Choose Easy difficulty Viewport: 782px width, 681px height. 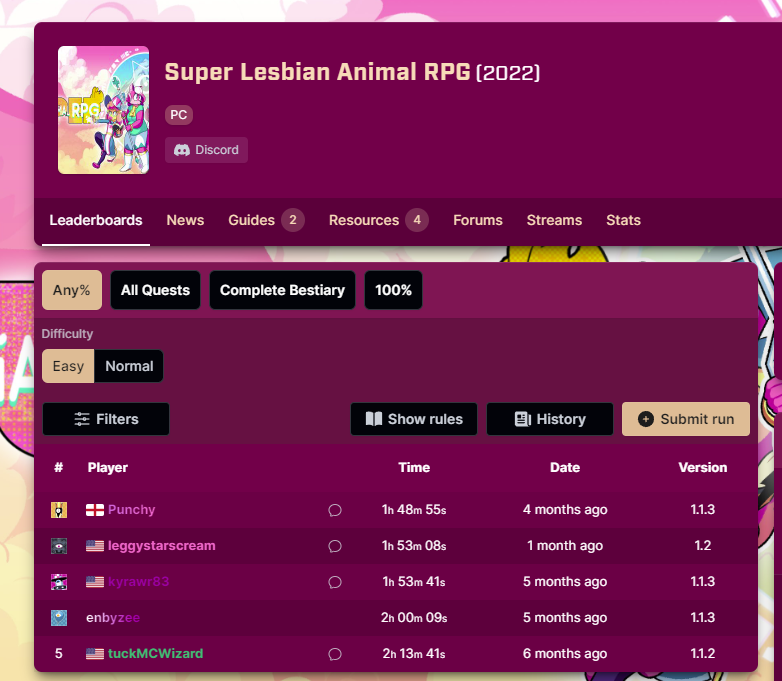(x=68, y=366)
